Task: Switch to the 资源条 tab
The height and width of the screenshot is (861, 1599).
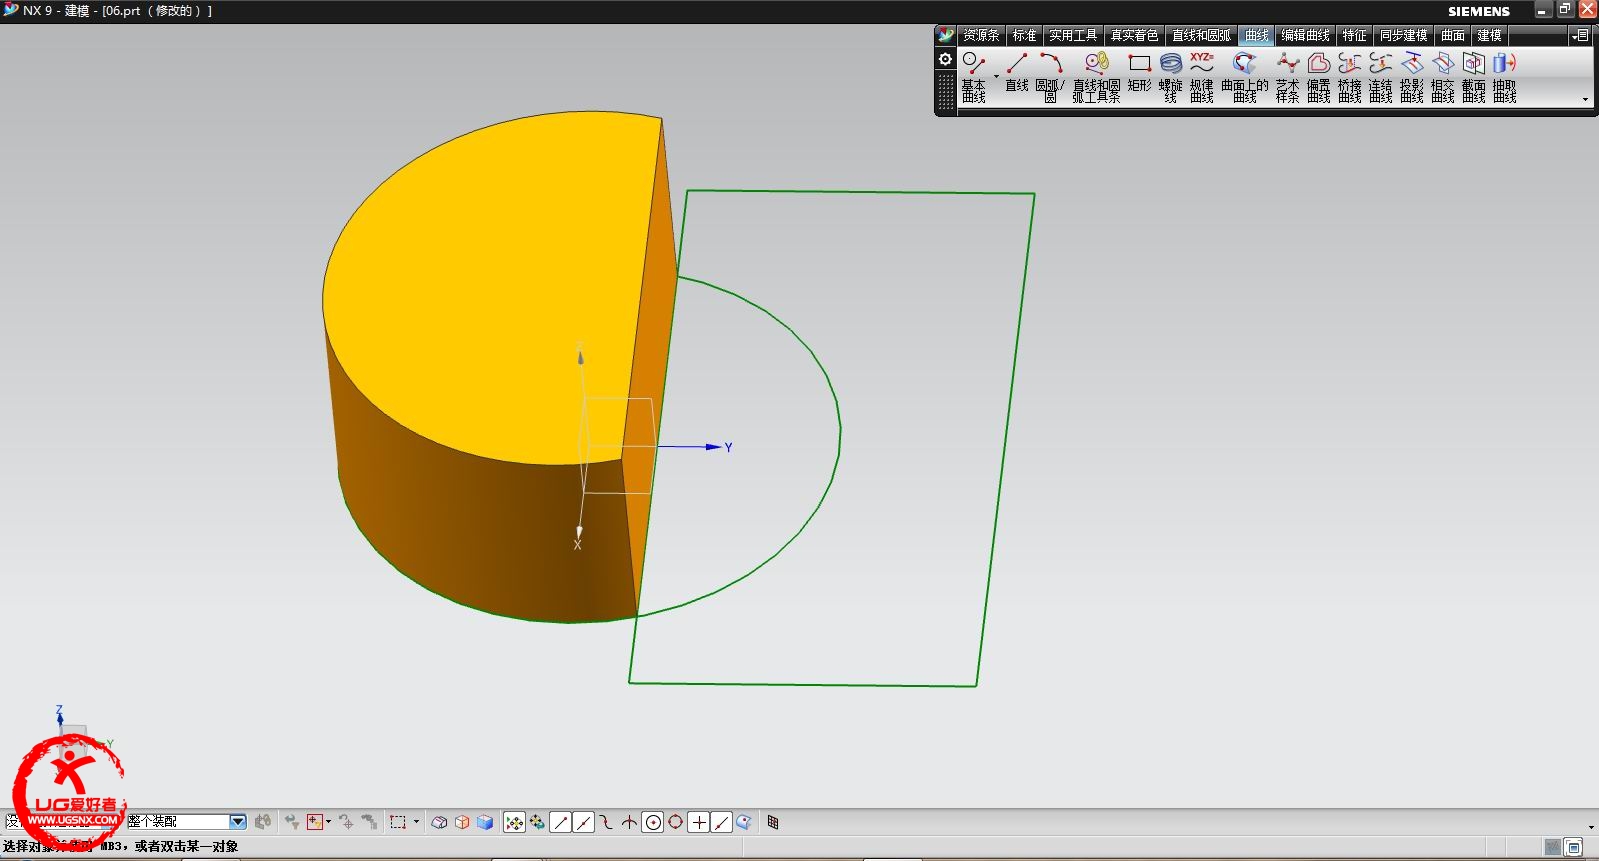Action: [981, 35]
